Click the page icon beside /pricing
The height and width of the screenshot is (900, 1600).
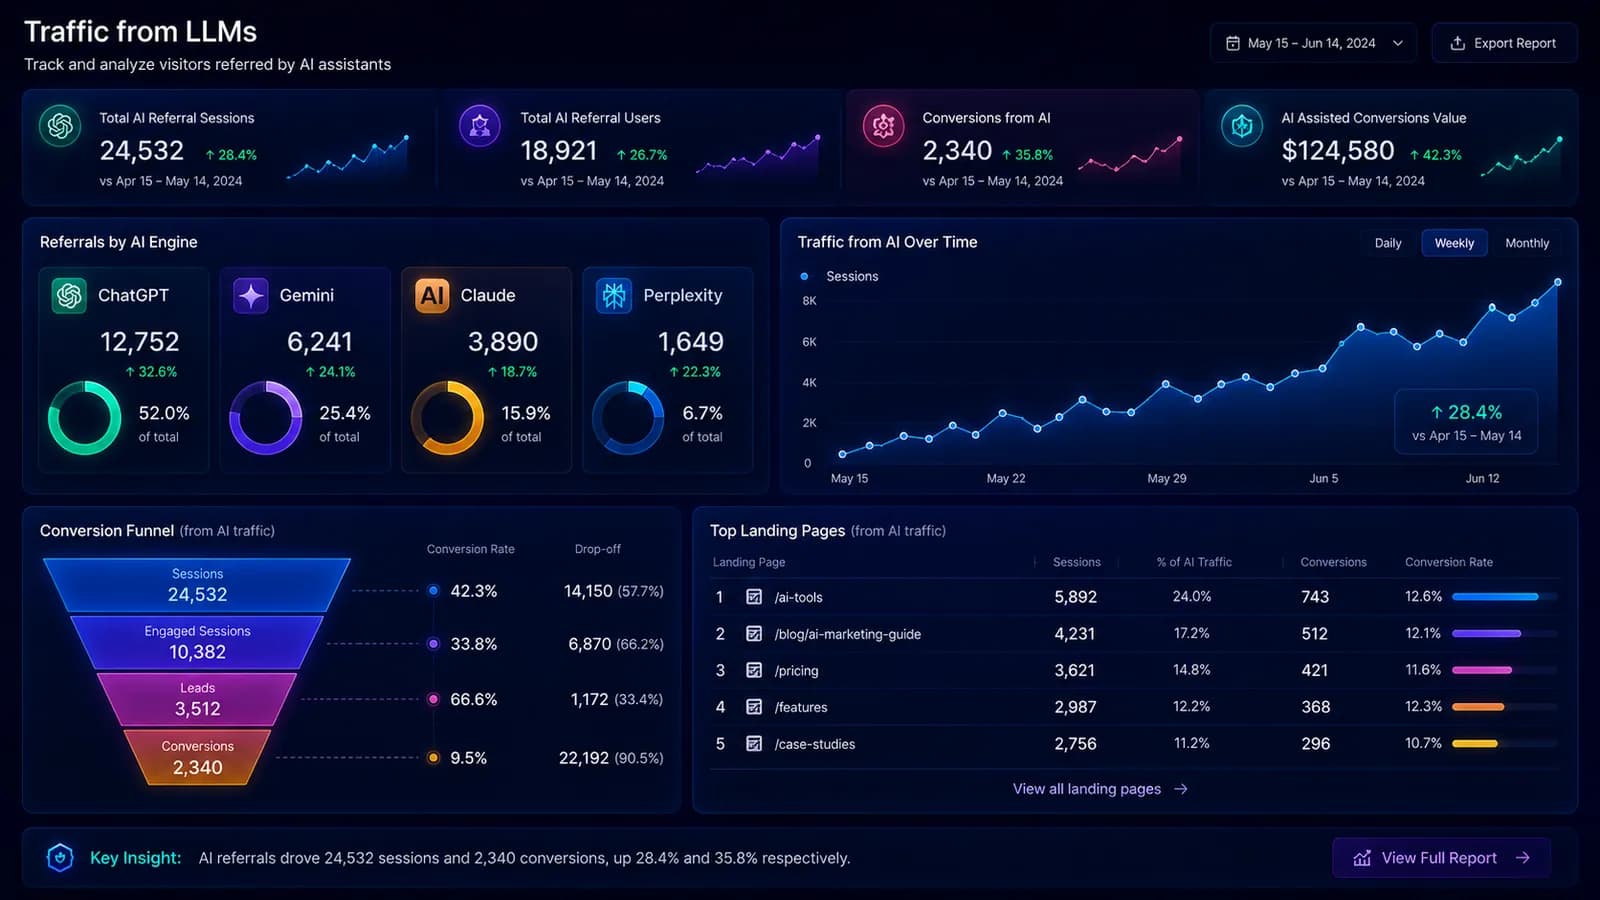point(754,670)
